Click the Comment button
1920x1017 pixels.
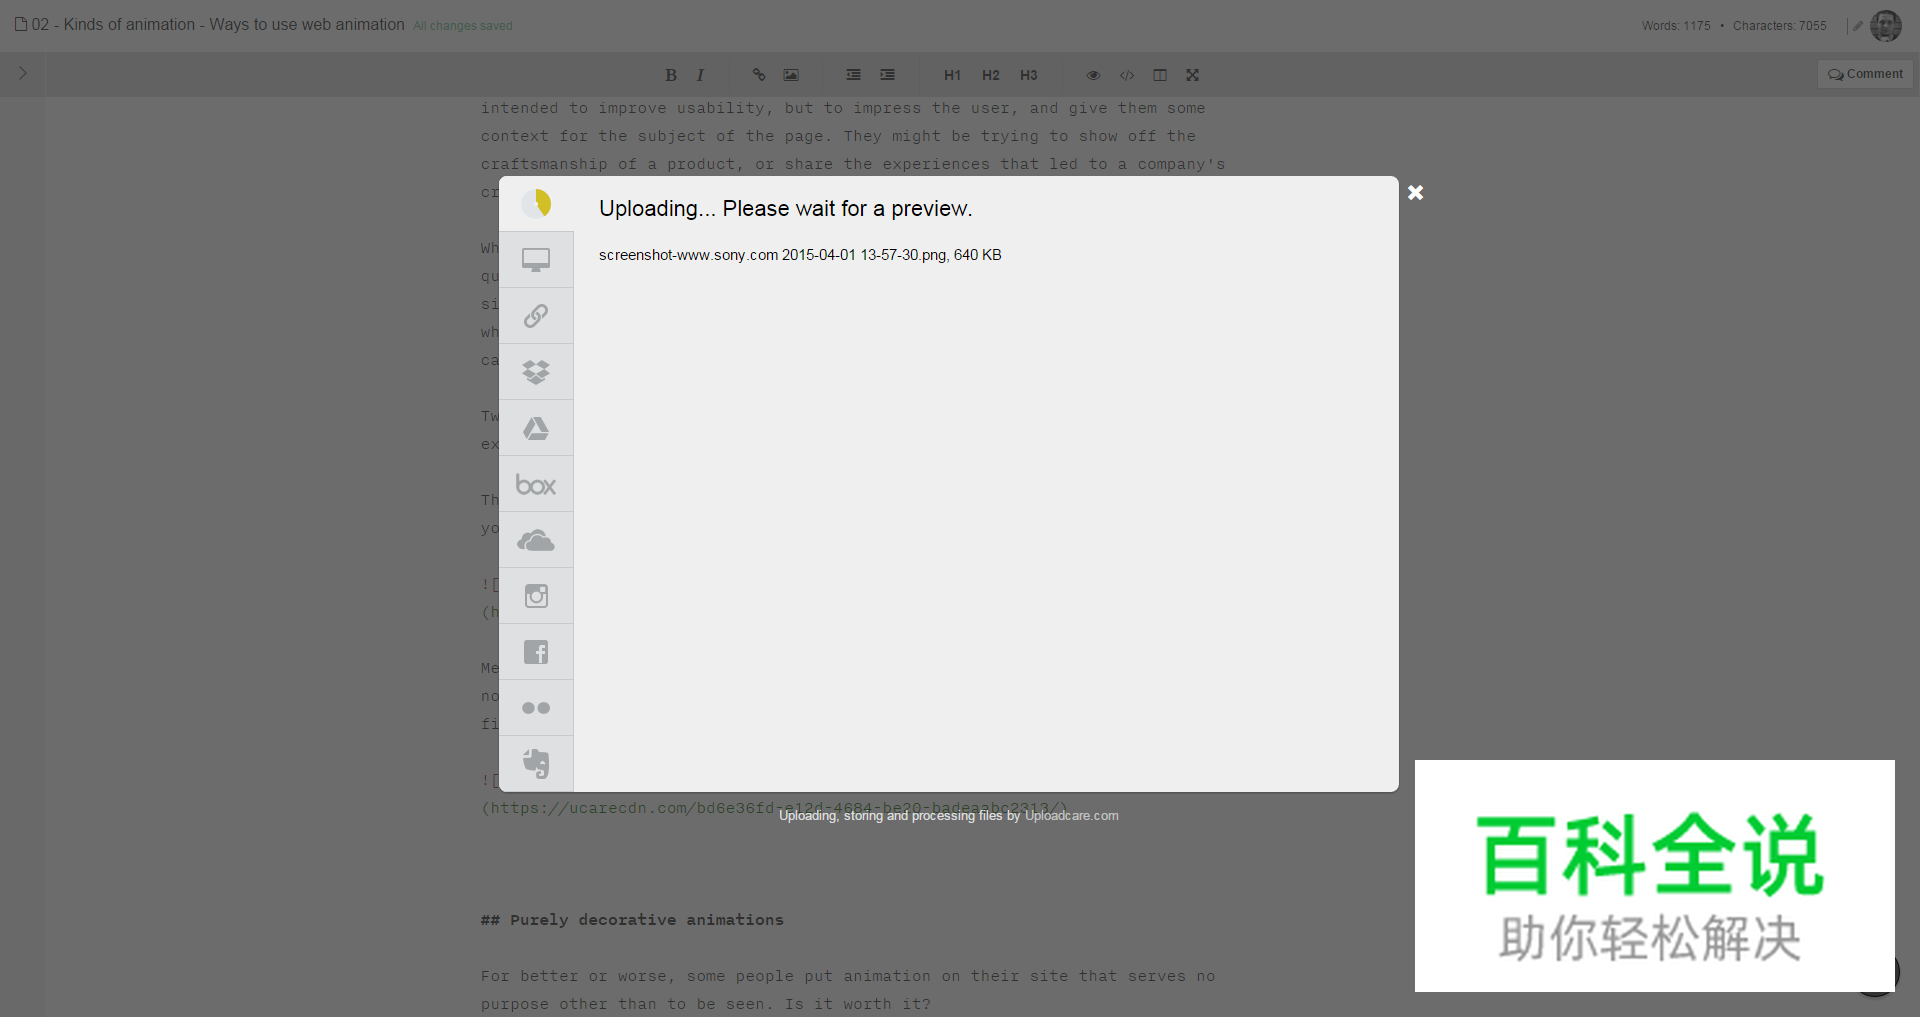(1865, 74)
